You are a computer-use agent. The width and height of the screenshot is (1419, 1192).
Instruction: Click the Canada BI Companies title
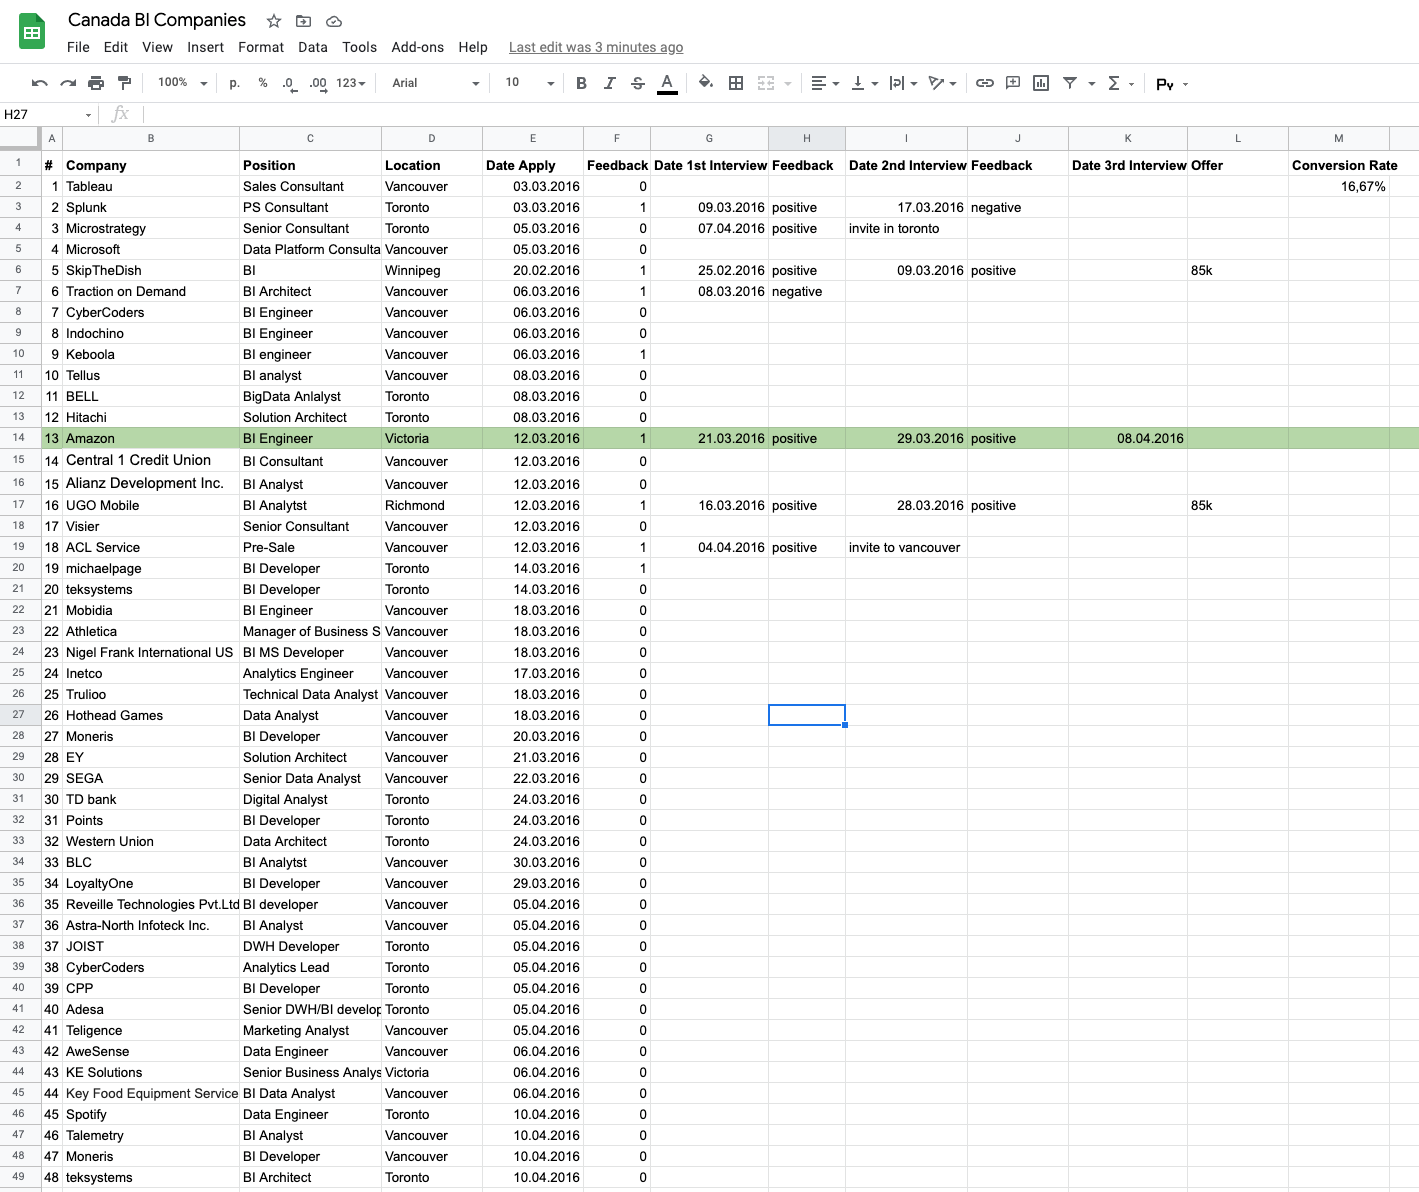(x=157, y=20)
